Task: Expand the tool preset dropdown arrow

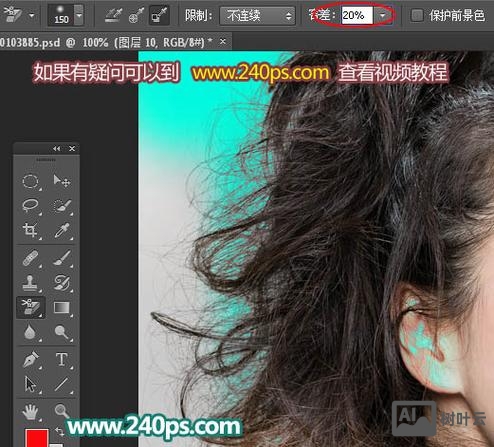Action: pyautogui.click(x=32, y=15)
